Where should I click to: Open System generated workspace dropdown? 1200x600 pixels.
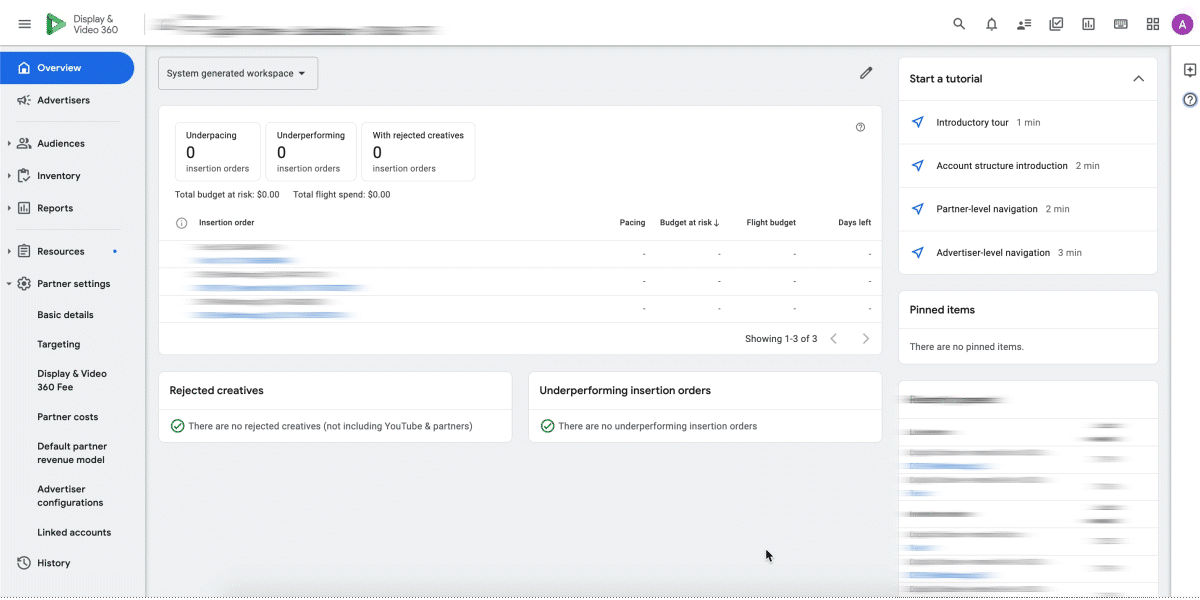[x=238, y=73]
